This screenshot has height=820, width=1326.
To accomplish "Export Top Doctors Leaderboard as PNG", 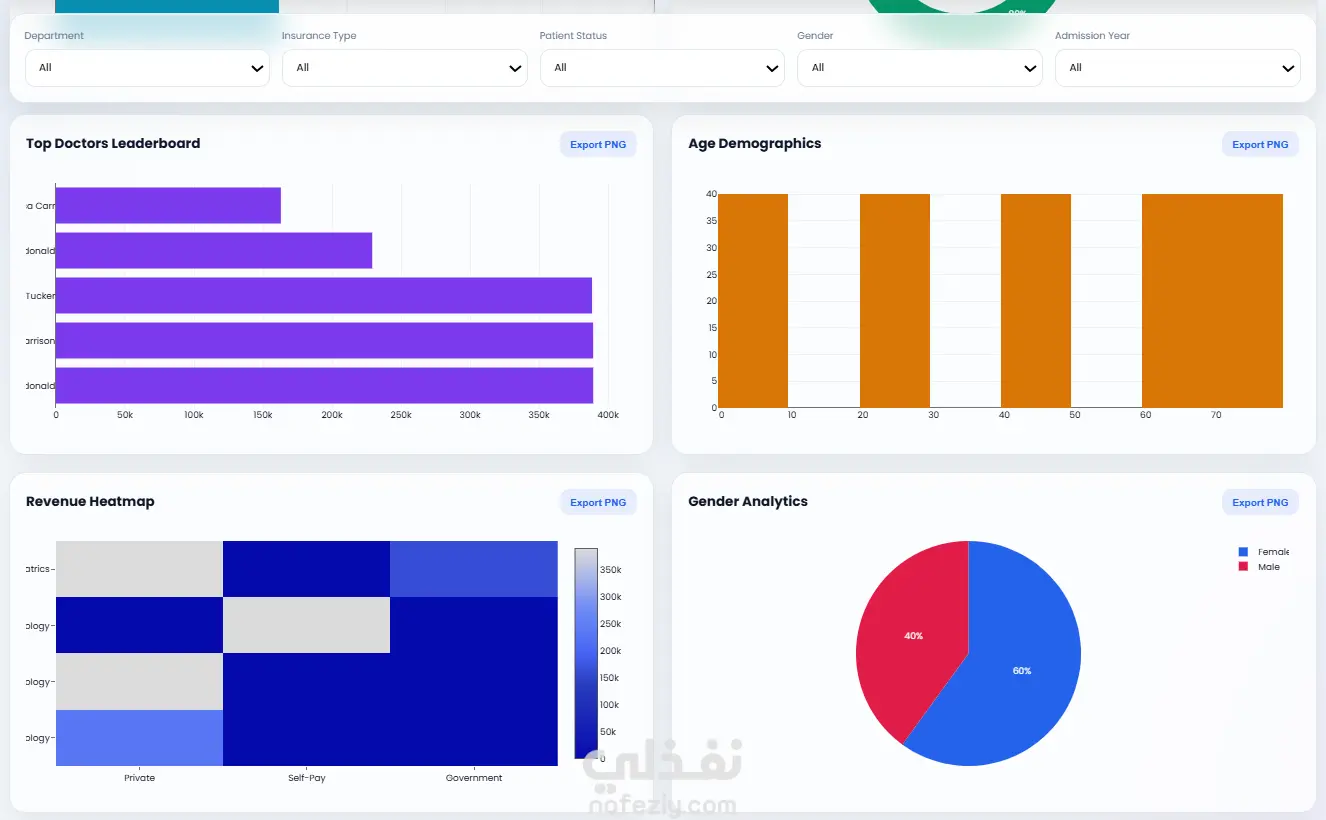I will [598, 145].
